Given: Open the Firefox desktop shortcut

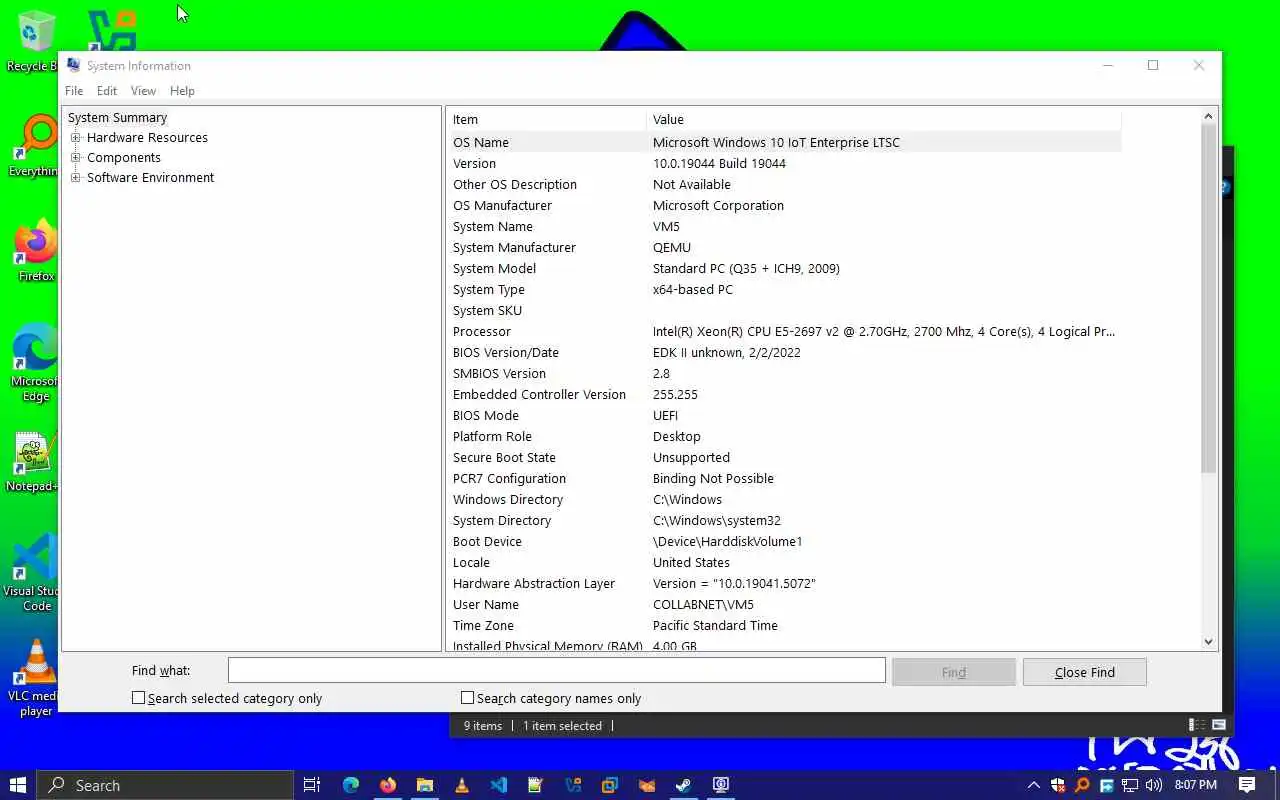Looking at the screenshot, I should pos(36,251).
